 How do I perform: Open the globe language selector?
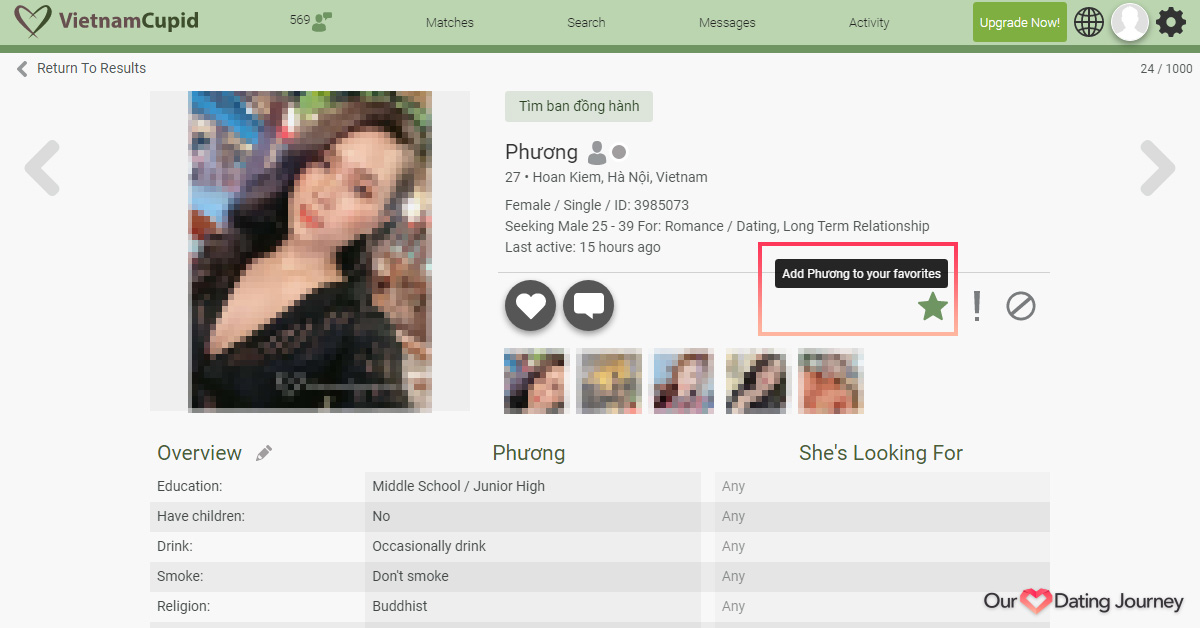(1089, 22)
